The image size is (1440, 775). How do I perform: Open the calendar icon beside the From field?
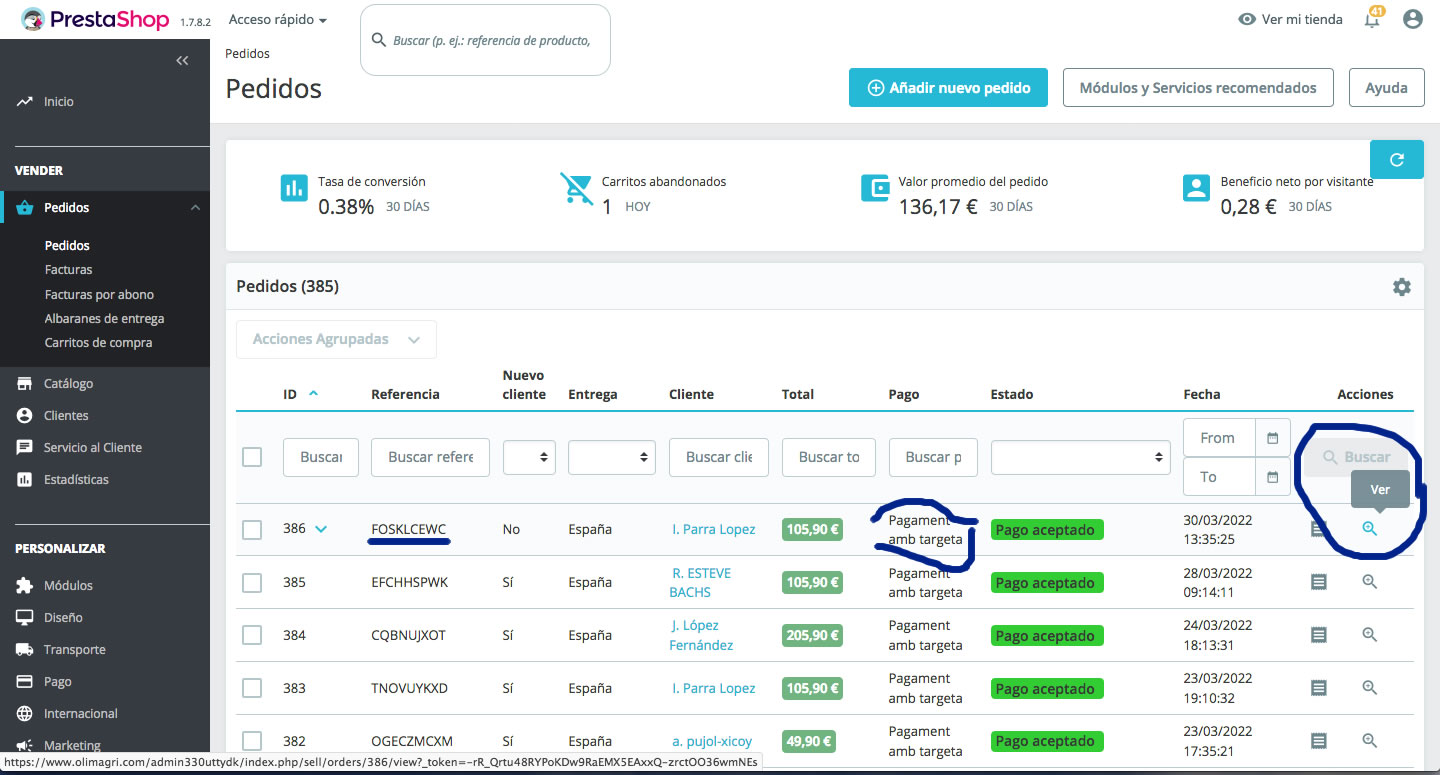pos(1272,437)
